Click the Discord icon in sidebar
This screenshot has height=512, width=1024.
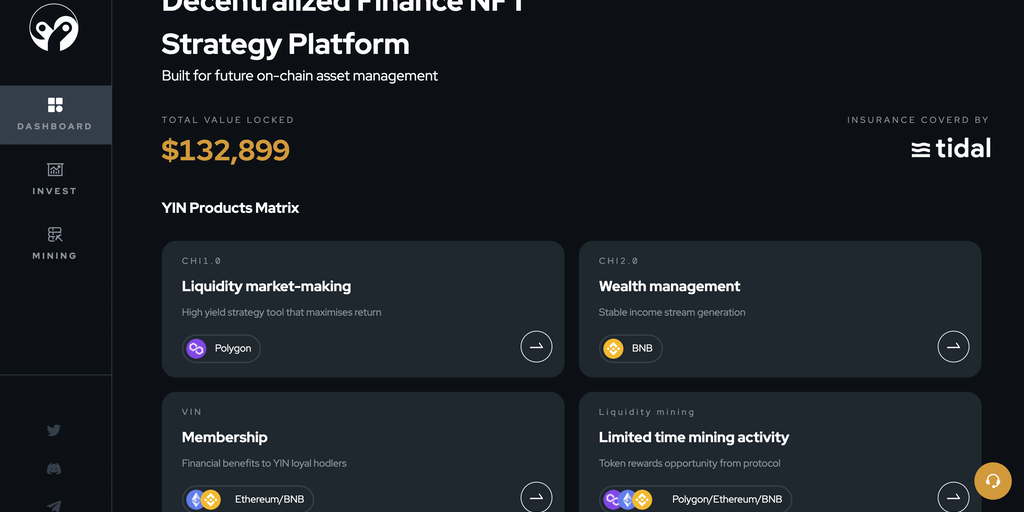(x=54, y=468)
